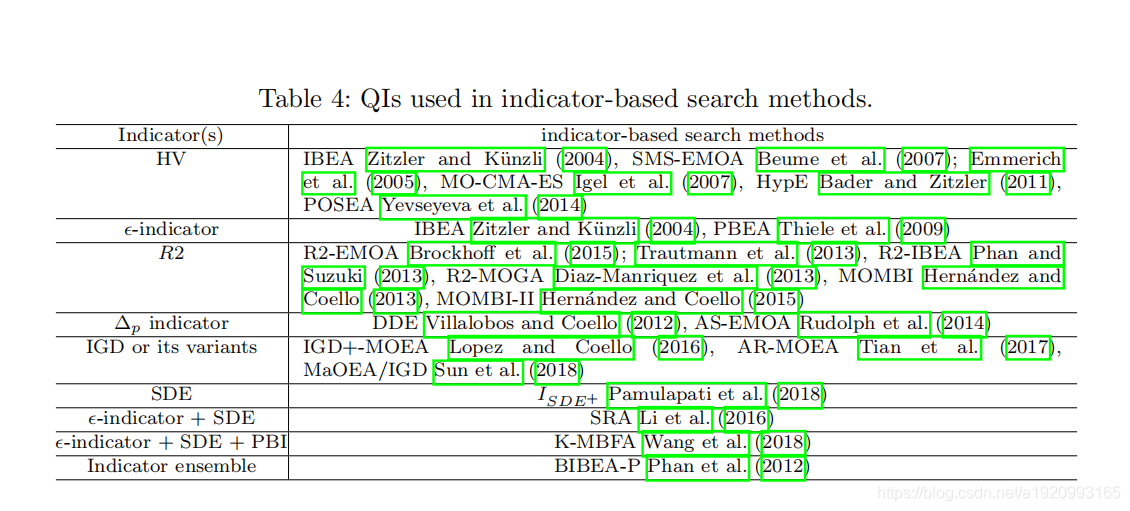The width and height of the screenshot is (1130, 511).
Task: Click the 2014 year link after Yevseyeva et al.
Action: [x=559, y=205]
